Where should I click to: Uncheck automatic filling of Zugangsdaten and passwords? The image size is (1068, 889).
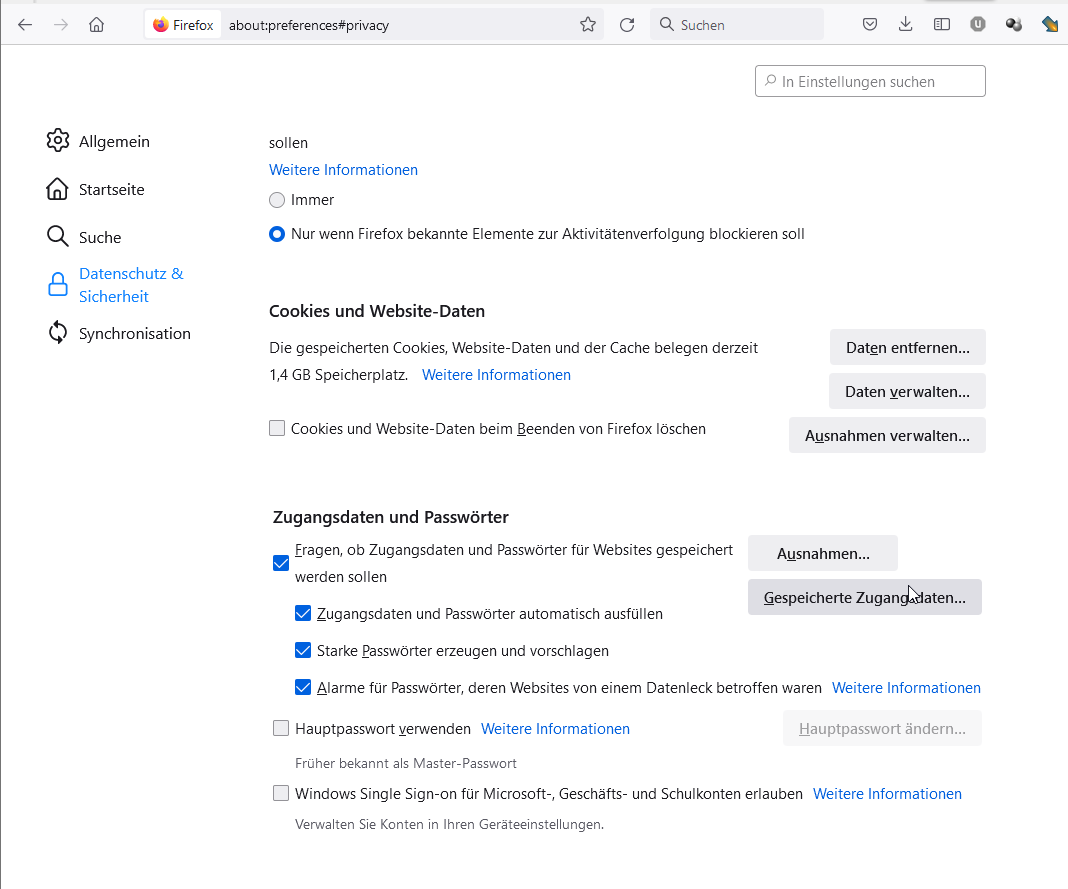click(x=303, y=613)
